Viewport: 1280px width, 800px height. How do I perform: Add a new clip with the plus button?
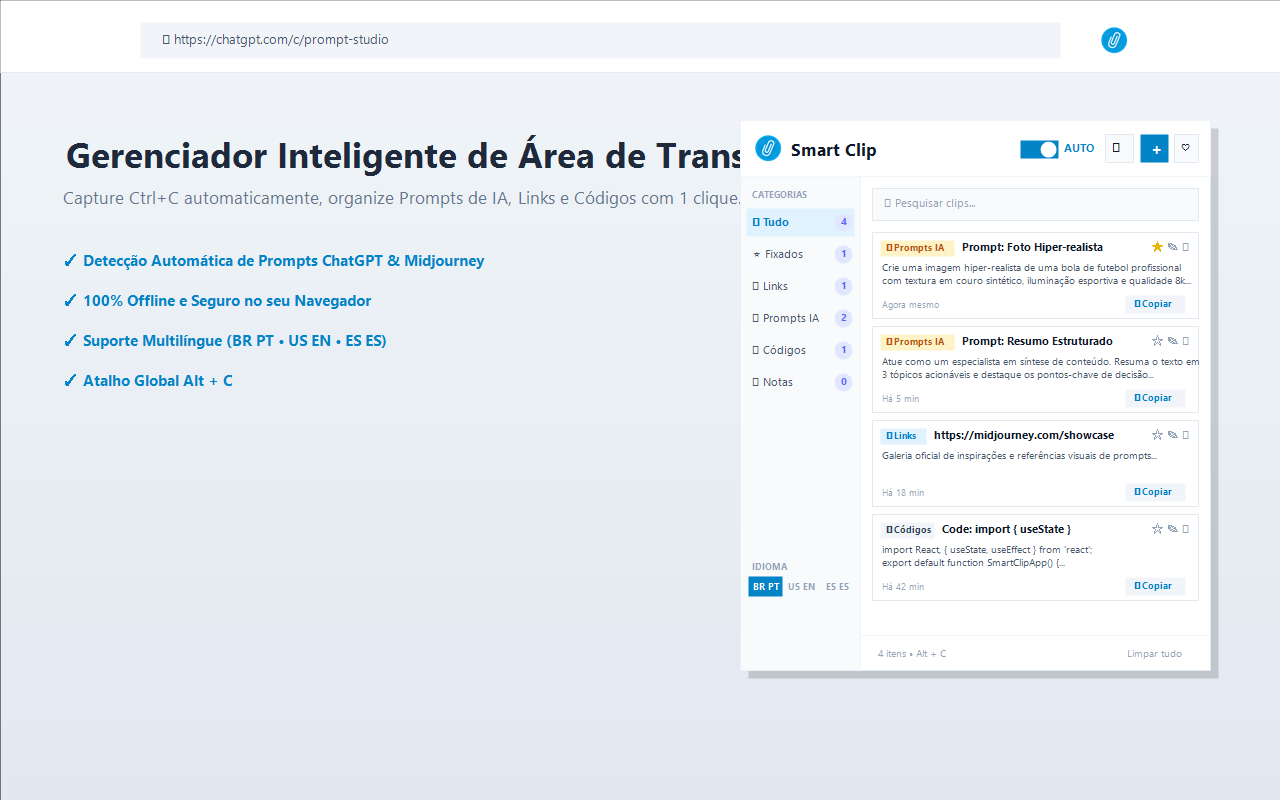(1154, 149)
